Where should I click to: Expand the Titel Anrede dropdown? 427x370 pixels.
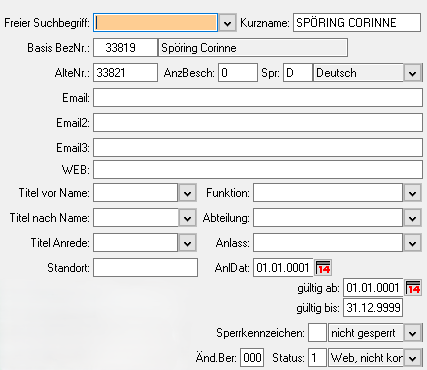pyautogui.click(x=187, y=243)
